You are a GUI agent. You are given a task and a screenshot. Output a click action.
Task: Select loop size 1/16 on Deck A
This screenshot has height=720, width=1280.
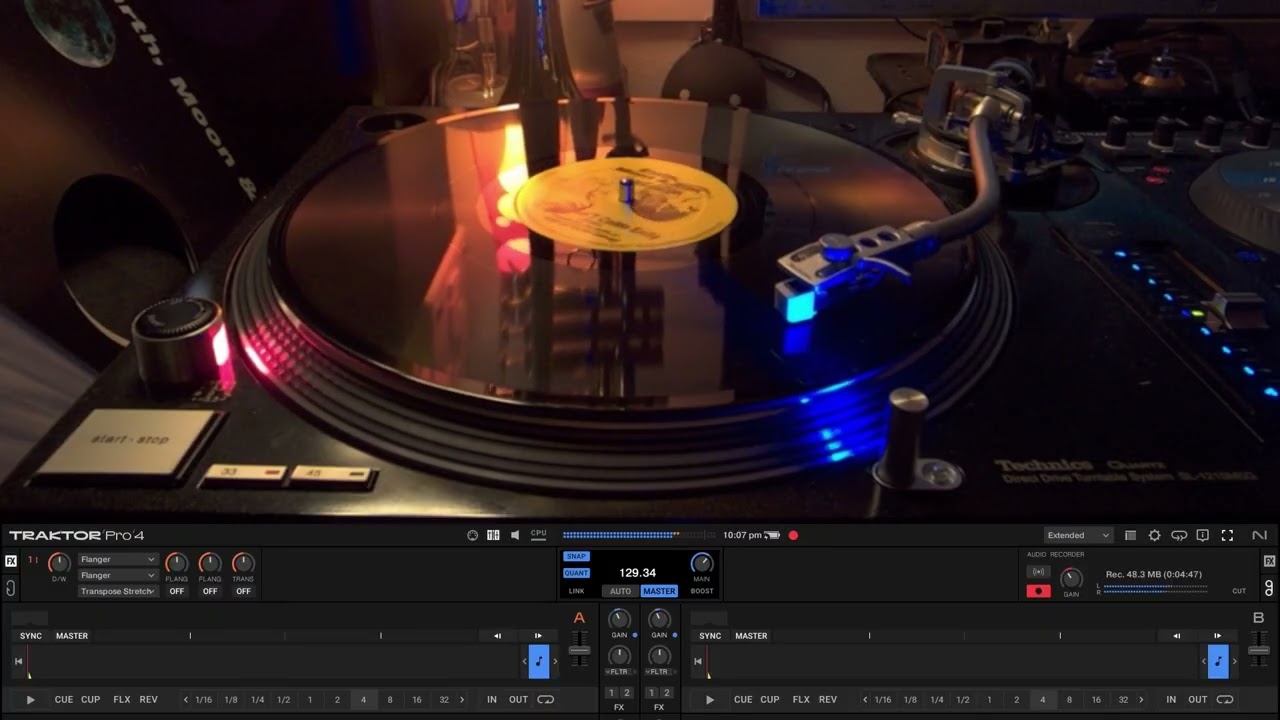pyautogui.click(x=204, y=700)
